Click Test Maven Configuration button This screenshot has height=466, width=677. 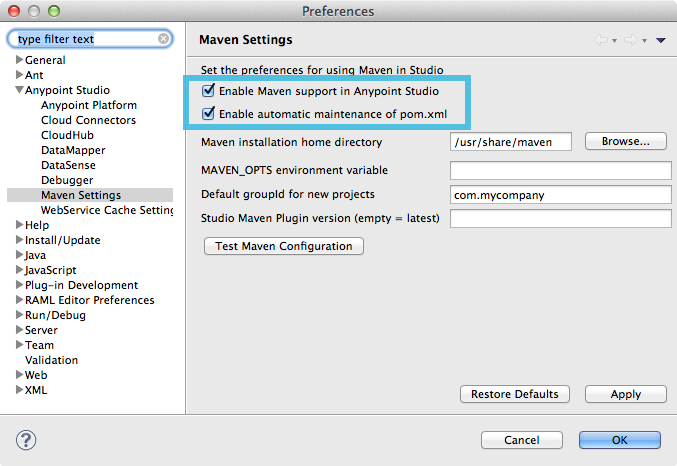tap(284, 246)
